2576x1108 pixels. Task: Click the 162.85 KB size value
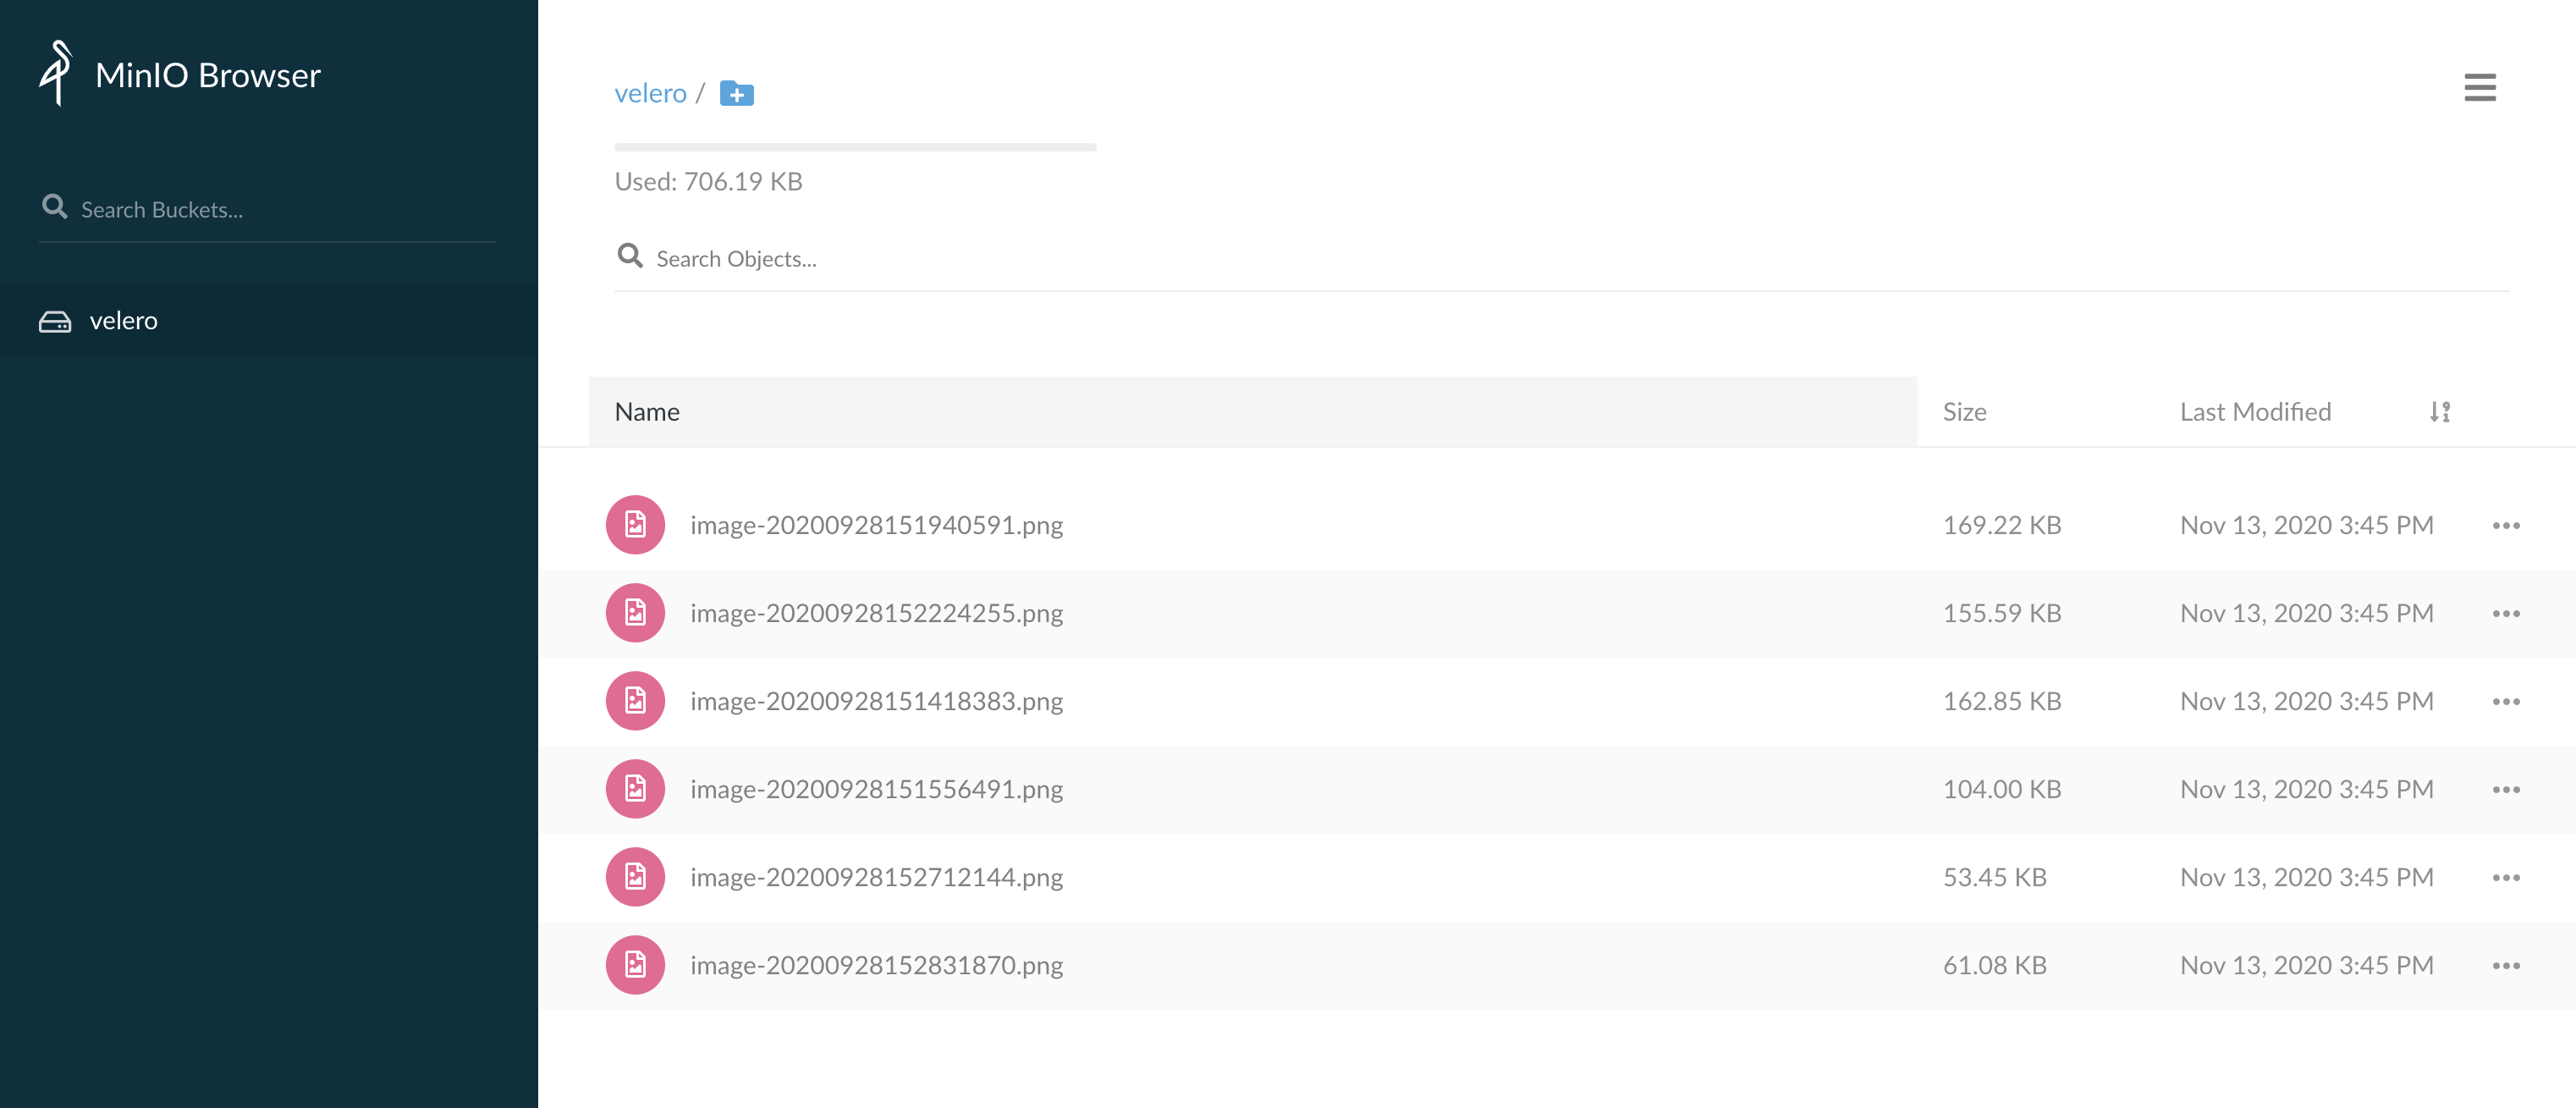[x=2002, y=701]
